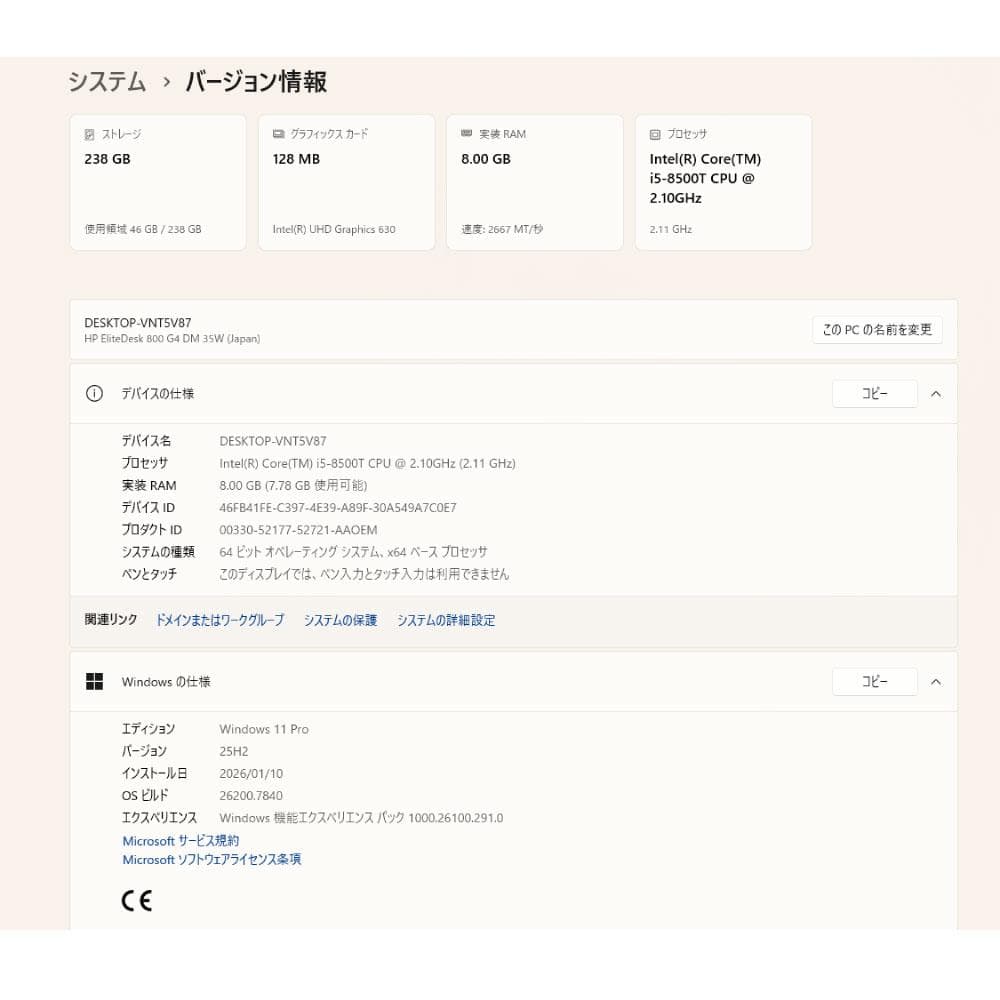Viewport: 1000px width, 1000px height.
Task: Select the 64 ビット system type value
Action: pyautogui.click(x=353, y=552)
